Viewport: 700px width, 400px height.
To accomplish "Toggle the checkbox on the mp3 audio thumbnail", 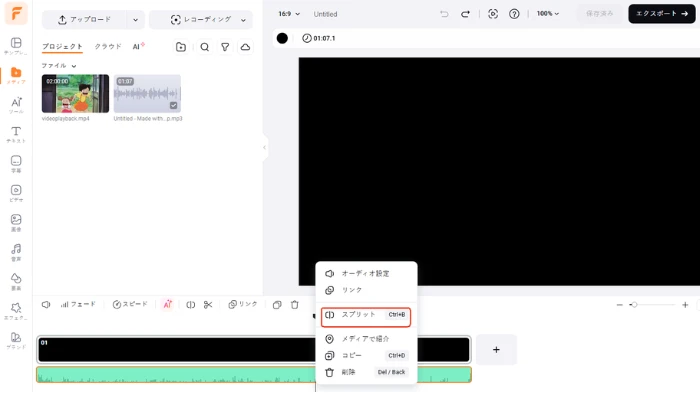I will [173, 105].
